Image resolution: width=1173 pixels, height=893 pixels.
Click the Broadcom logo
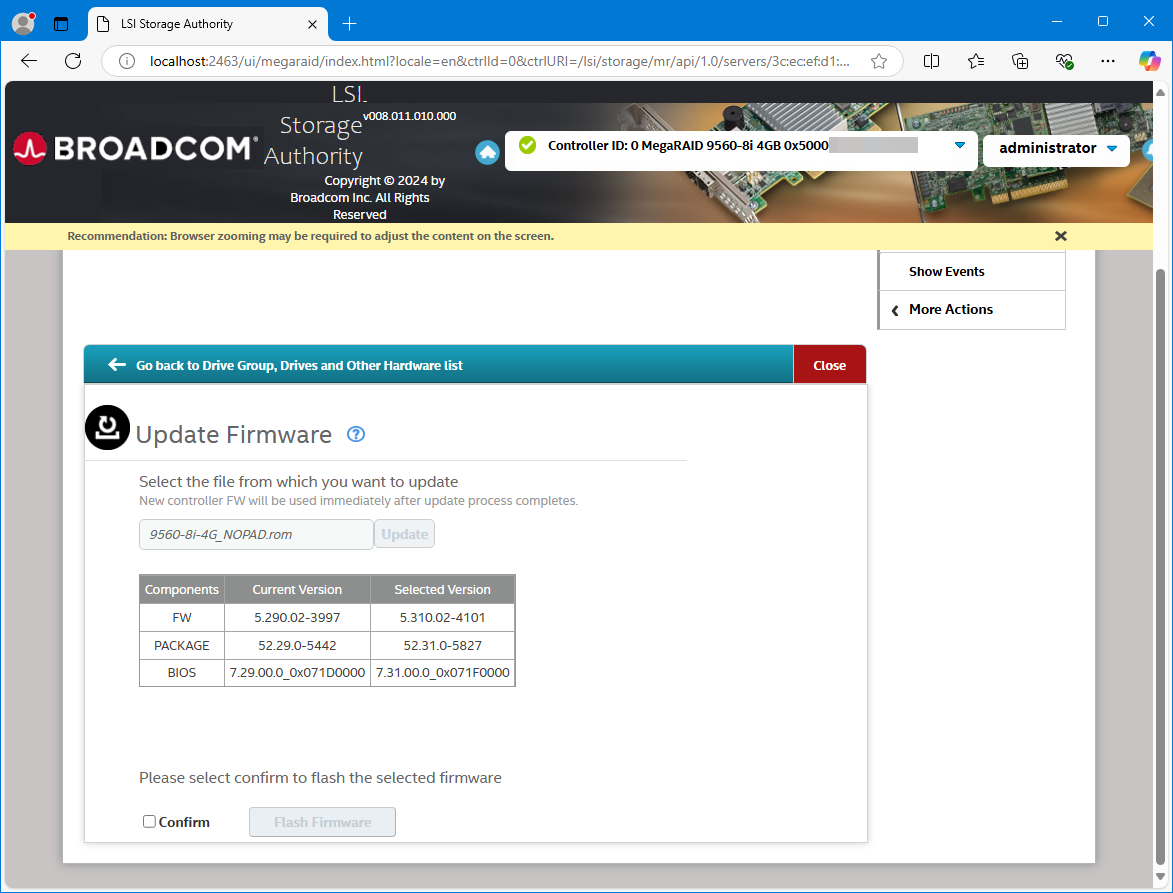point(135,148)
